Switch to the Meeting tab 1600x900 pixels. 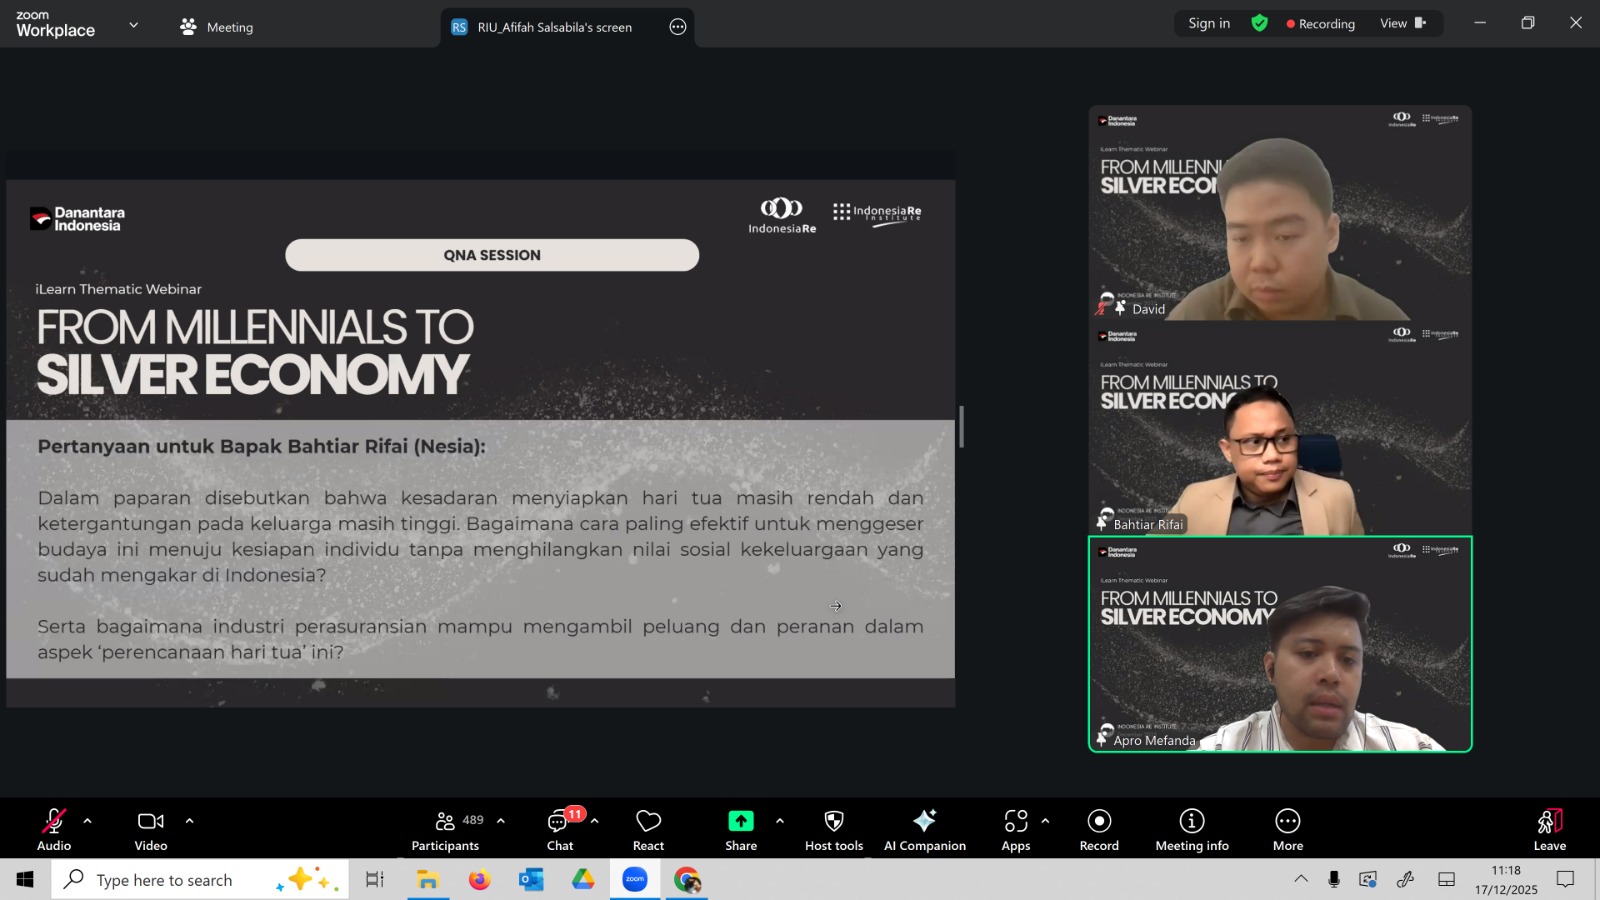click(x=217, y=27)
